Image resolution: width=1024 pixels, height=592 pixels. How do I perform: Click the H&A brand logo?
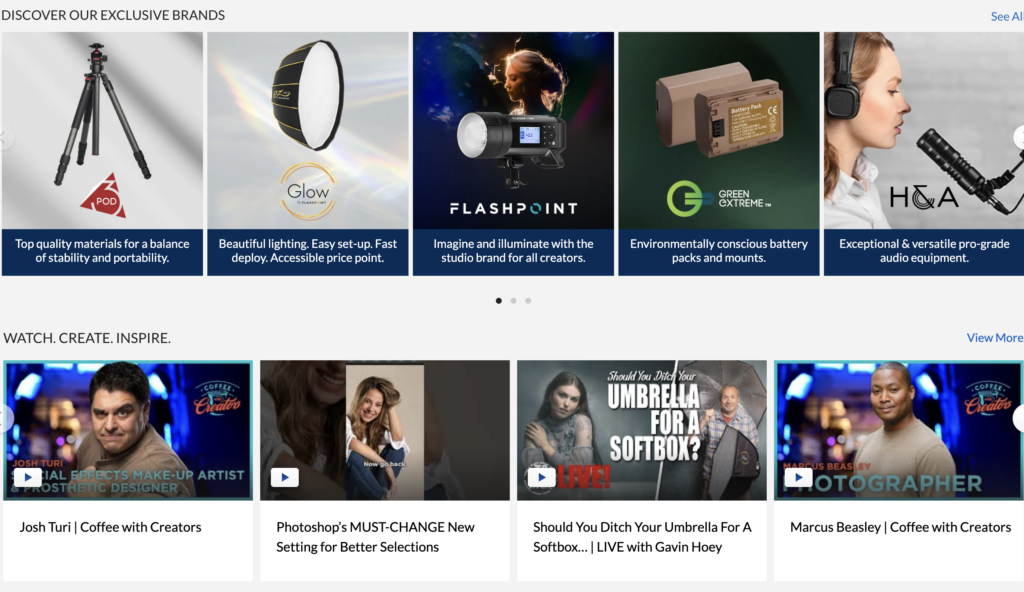[x=923, y=197]
